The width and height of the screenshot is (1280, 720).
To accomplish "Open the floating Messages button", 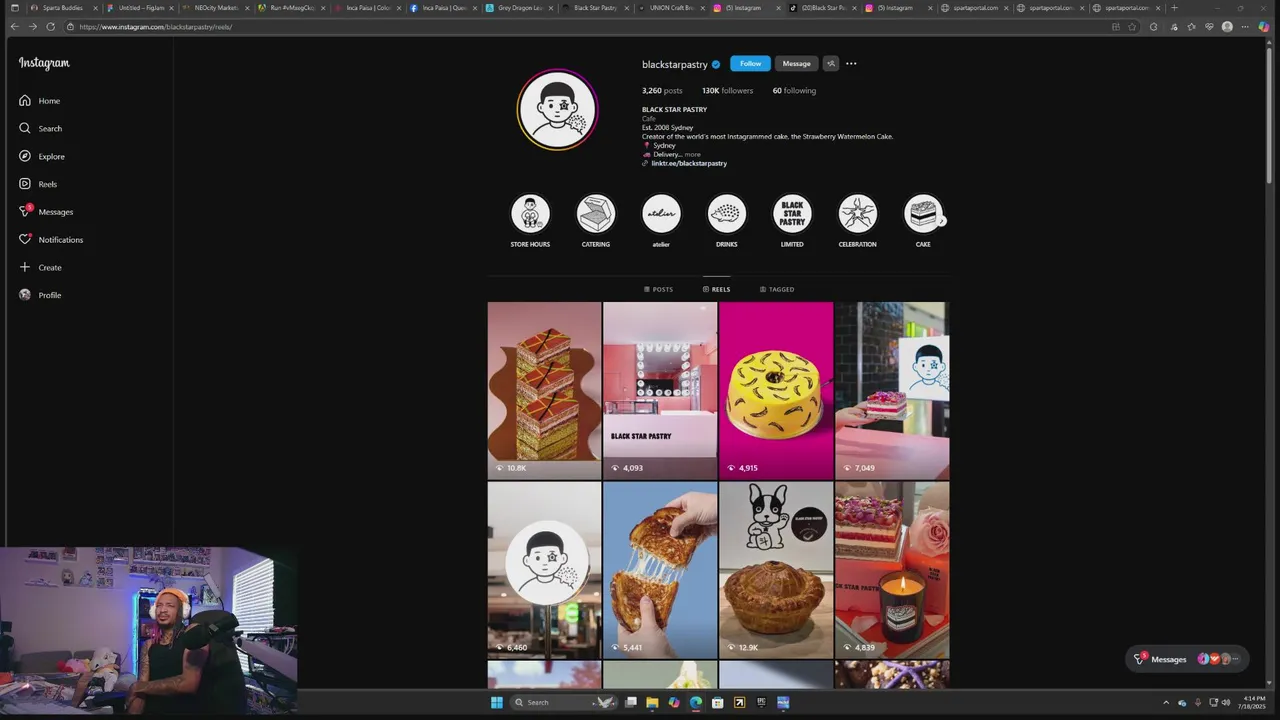I will pyautogui.click(x=1186, y=659).
